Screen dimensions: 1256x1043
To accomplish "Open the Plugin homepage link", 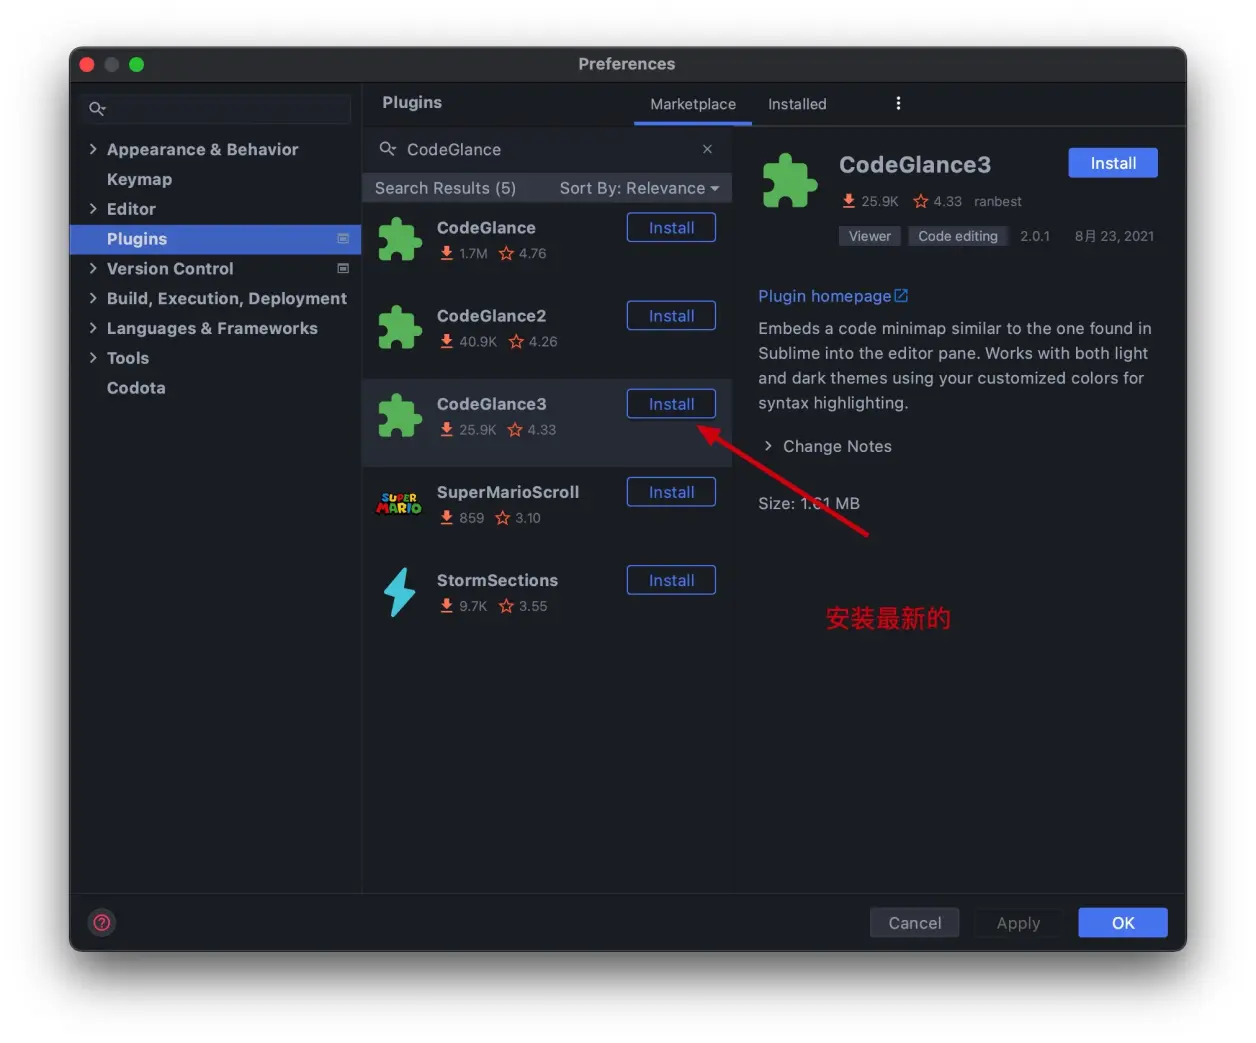I will (x=824, y=296).
